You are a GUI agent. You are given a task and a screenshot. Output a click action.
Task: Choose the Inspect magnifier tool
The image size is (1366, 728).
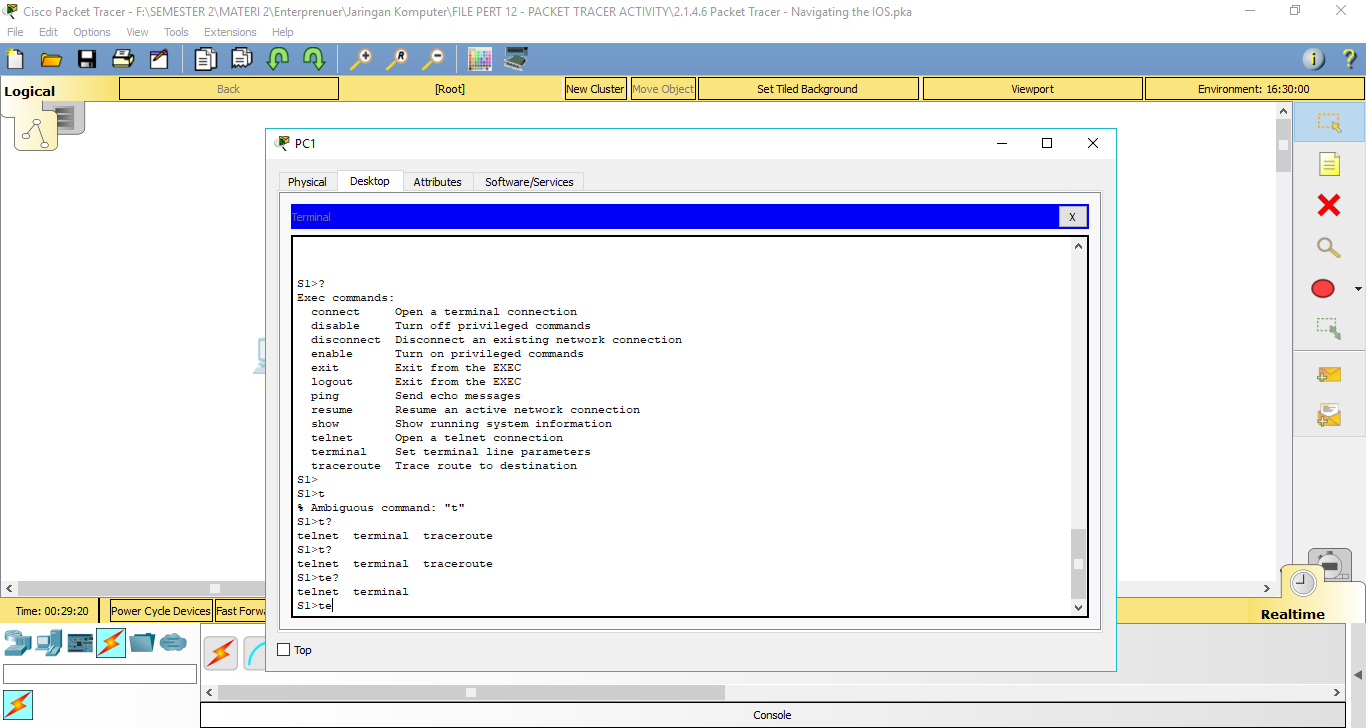tap(1329, 247)
